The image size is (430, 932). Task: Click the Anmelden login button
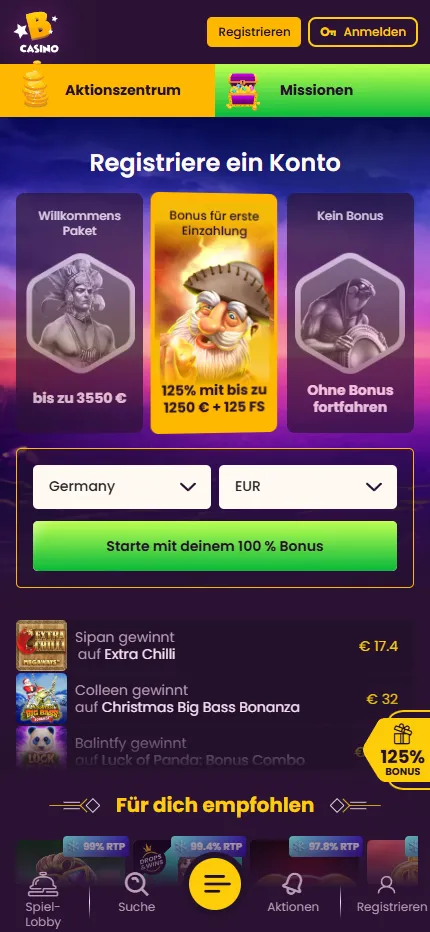pos(363,32)
